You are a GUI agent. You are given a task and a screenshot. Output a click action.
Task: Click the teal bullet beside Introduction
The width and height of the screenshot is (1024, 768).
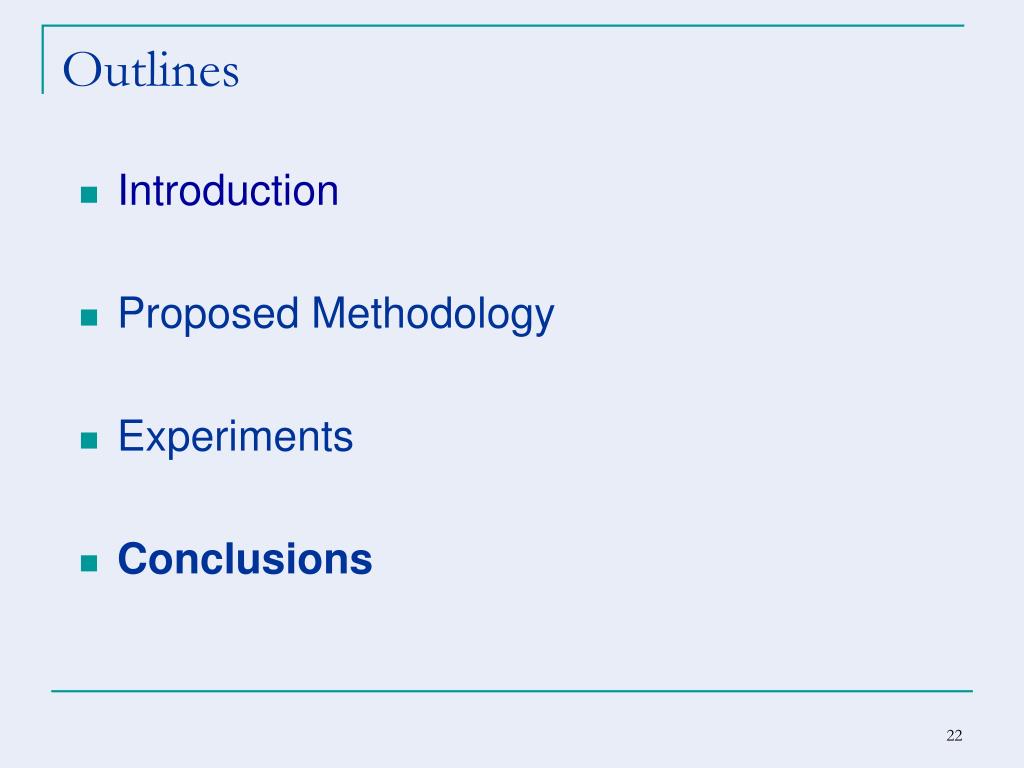pyautogui.click(x=89, y=195)
